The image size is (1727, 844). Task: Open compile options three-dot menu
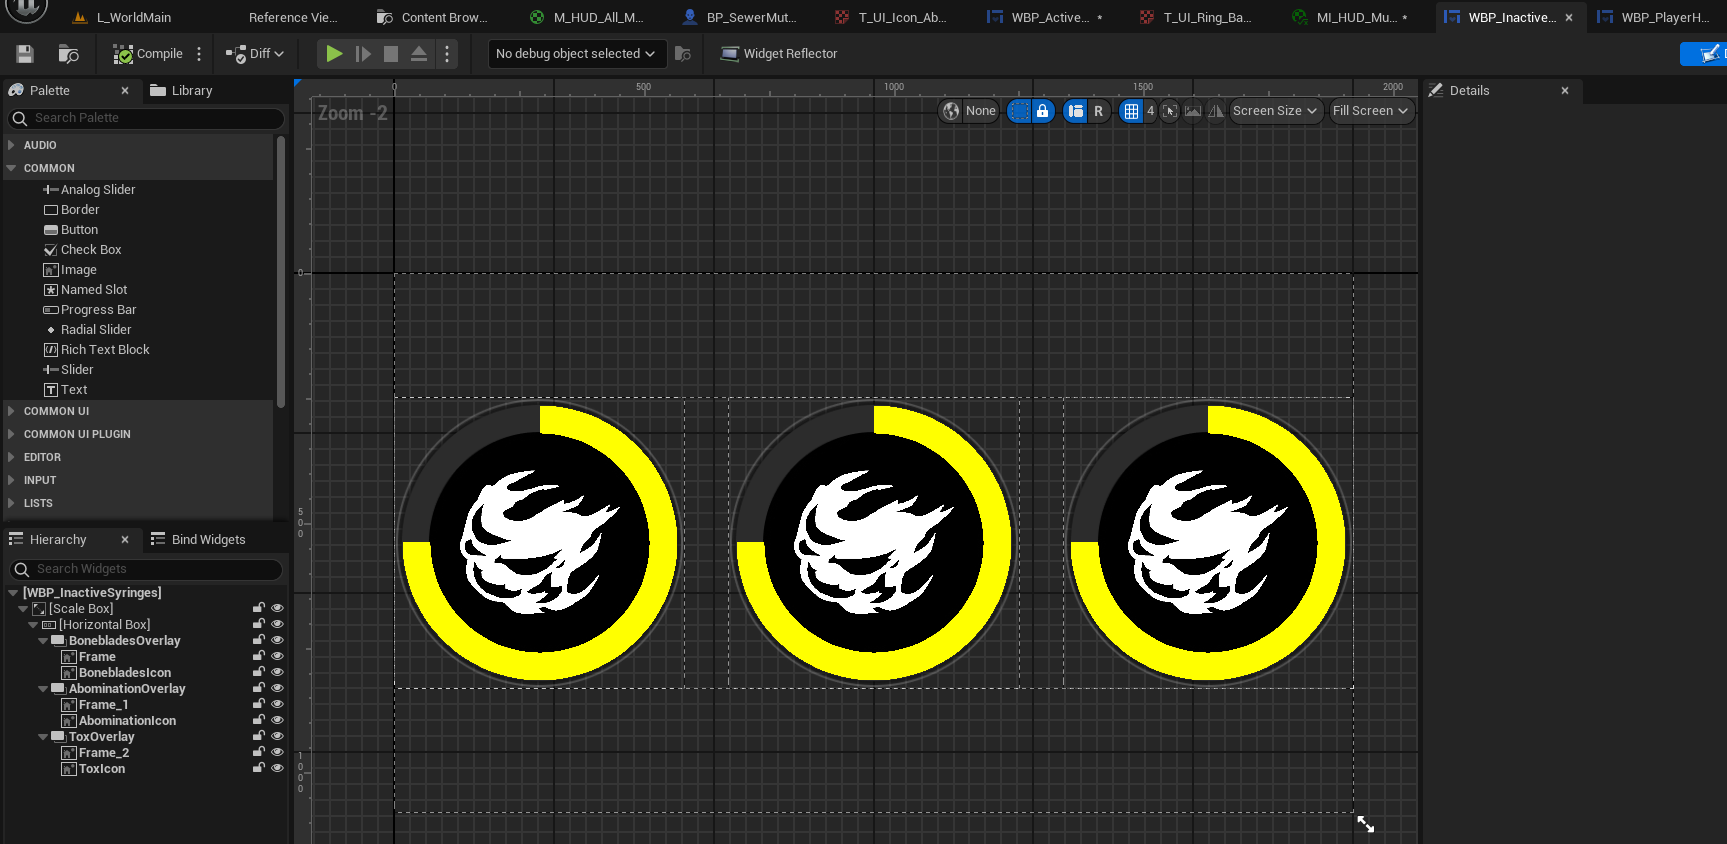(x=199, y=54)
